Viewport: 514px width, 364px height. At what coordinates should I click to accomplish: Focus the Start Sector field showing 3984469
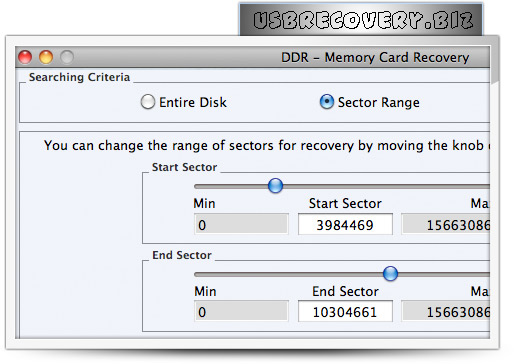click(x=345, y=224)
